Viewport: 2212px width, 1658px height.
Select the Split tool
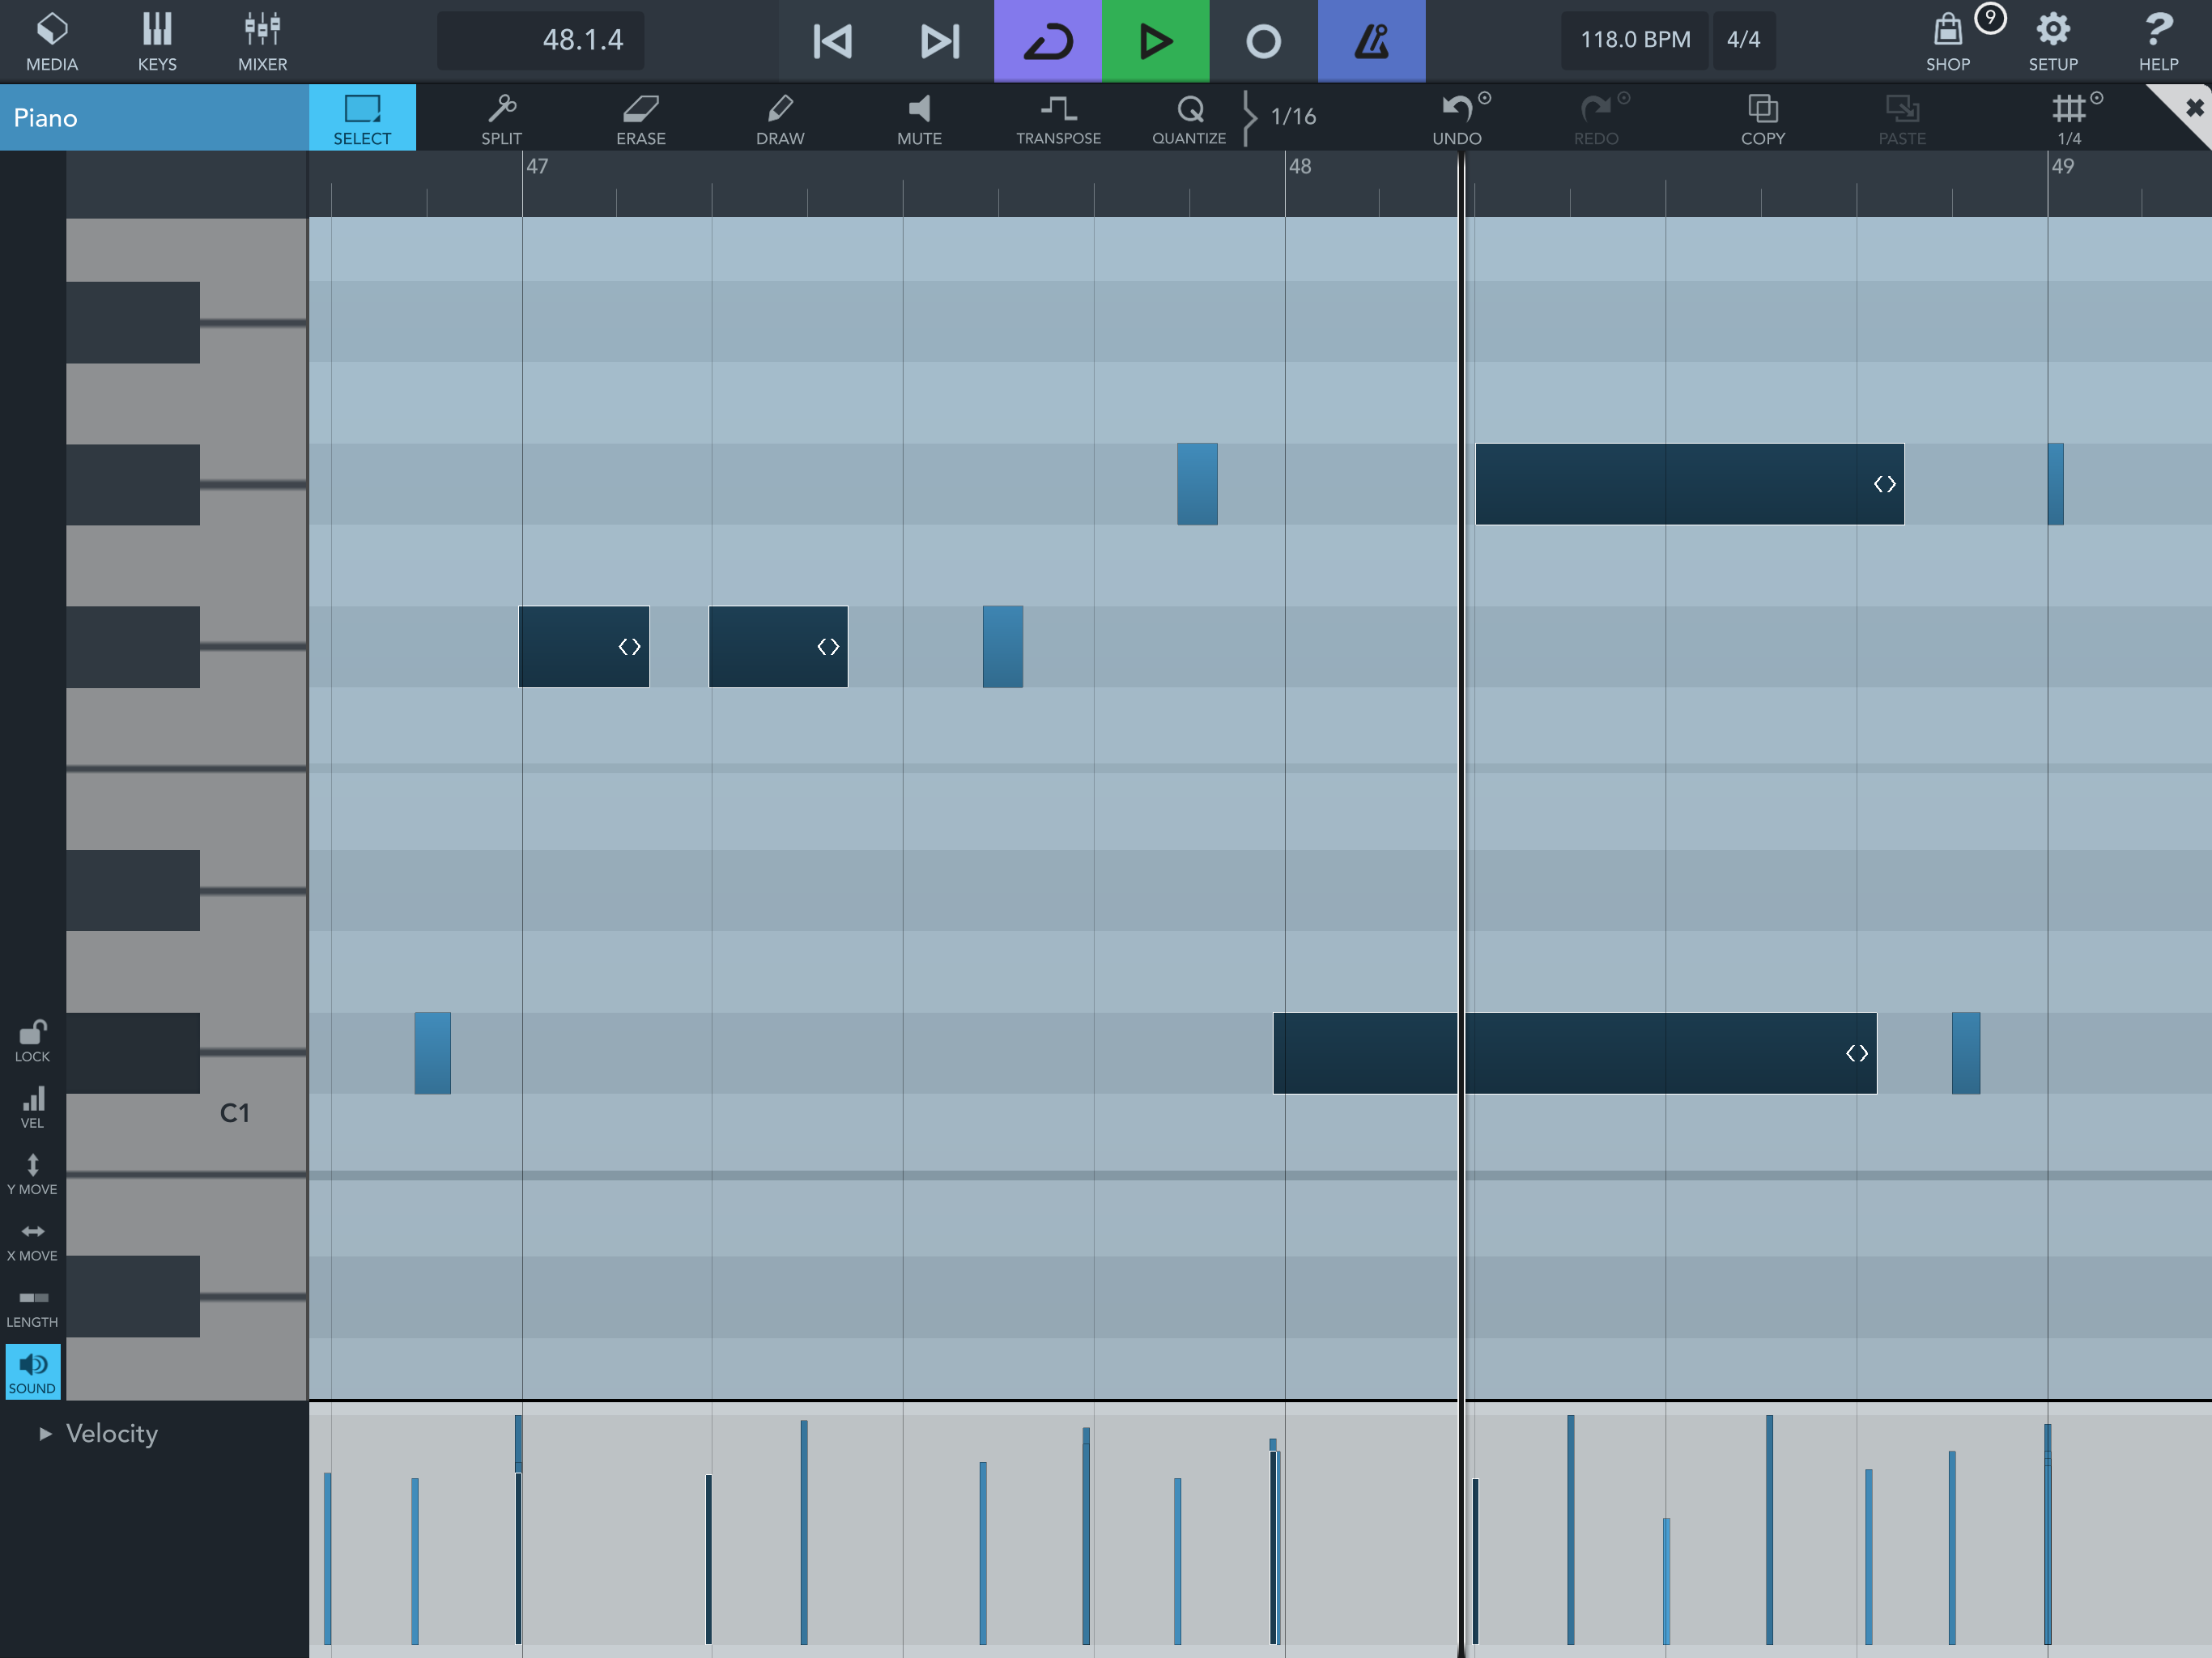501,118
